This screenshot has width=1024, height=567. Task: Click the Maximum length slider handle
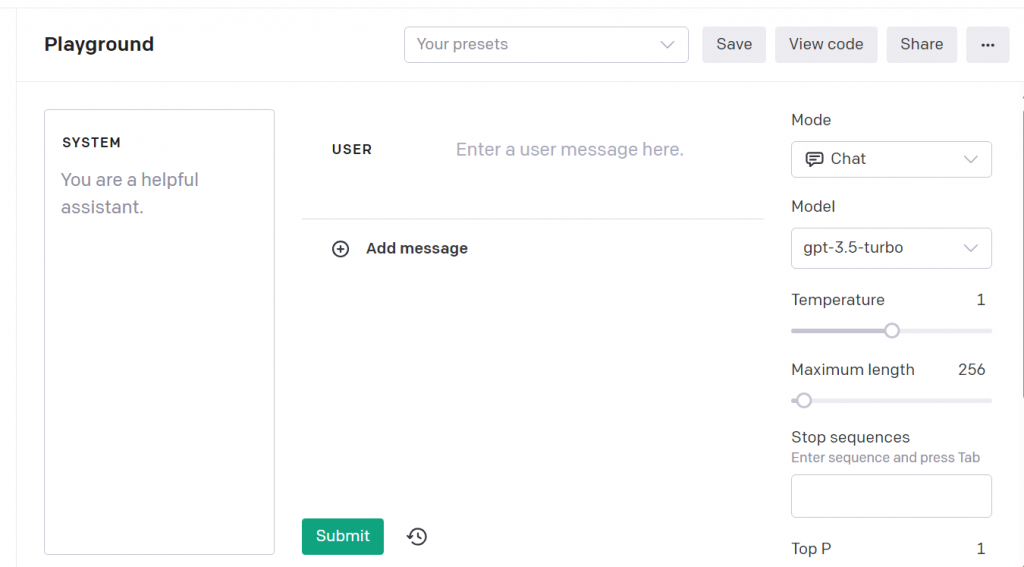pyautogui.click(x=803, y=401)
